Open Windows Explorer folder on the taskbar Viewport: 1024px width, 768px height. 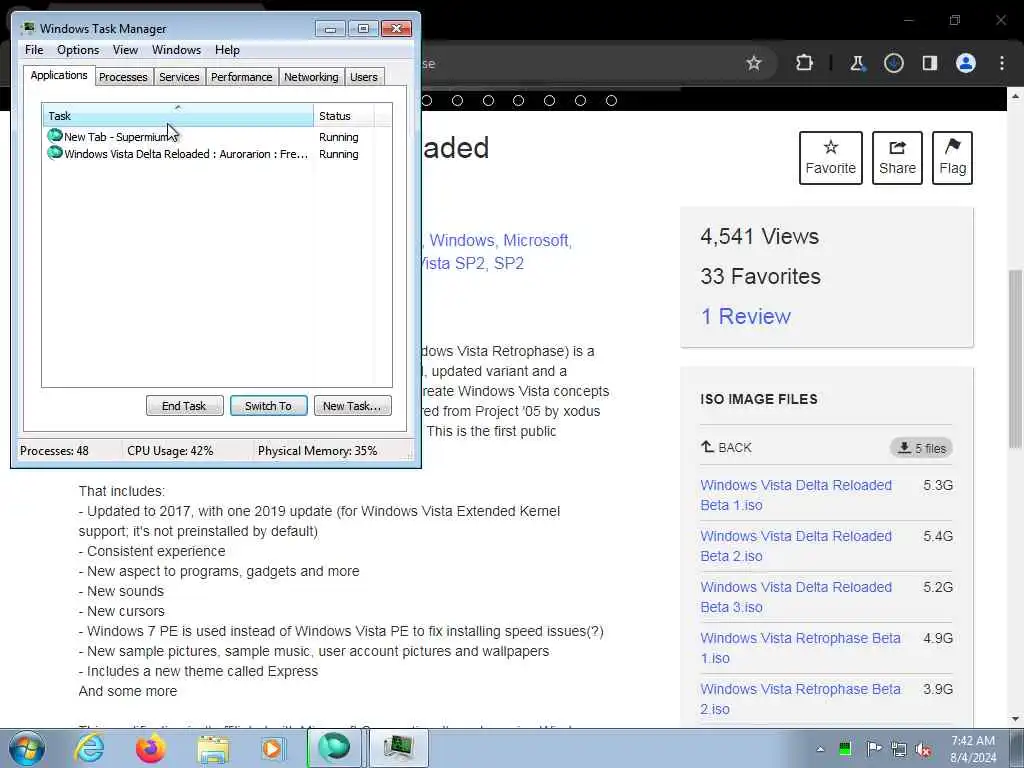[213, 748]
